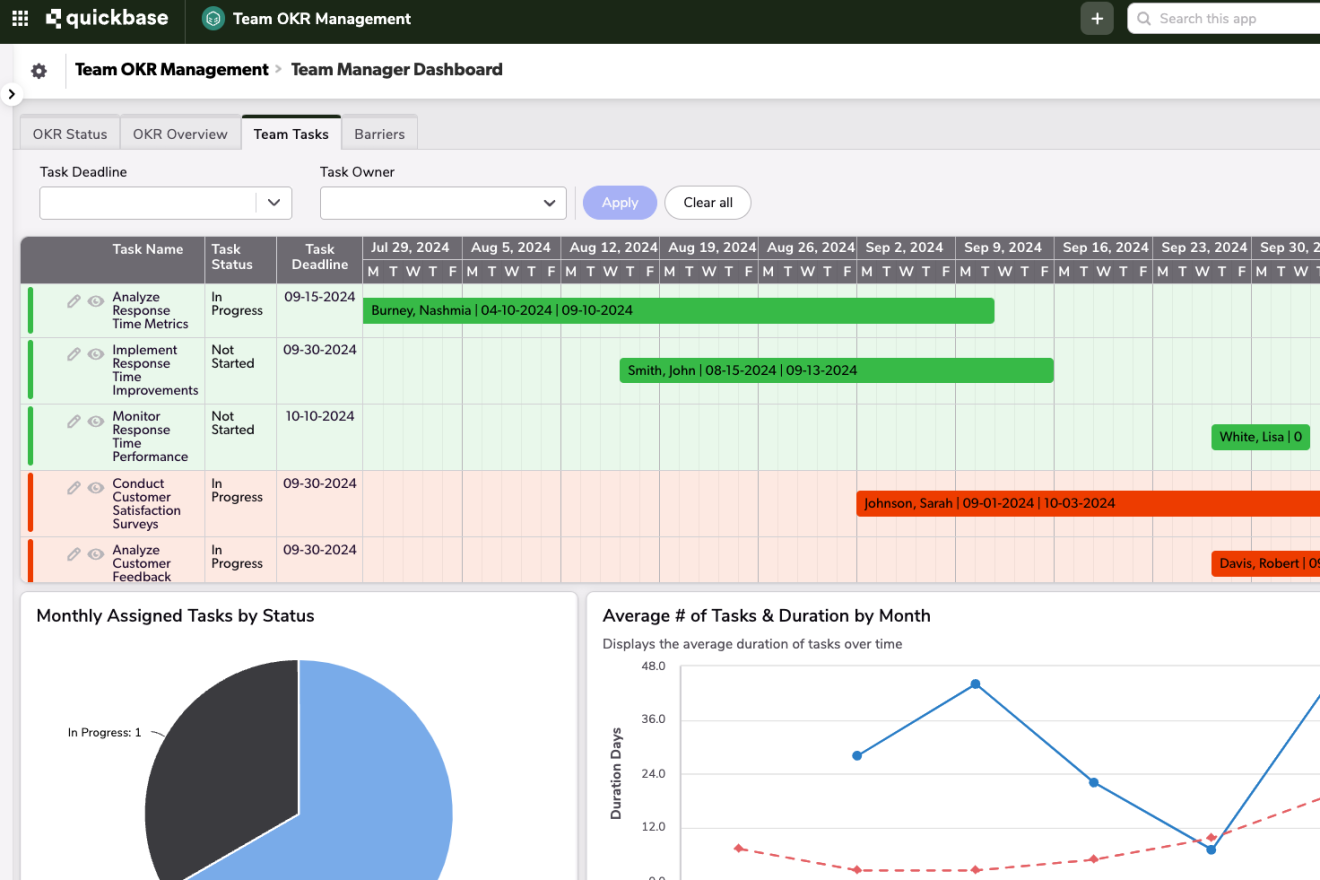
Task: Switch to the OKR Overview tab
Action: [180, 134]
